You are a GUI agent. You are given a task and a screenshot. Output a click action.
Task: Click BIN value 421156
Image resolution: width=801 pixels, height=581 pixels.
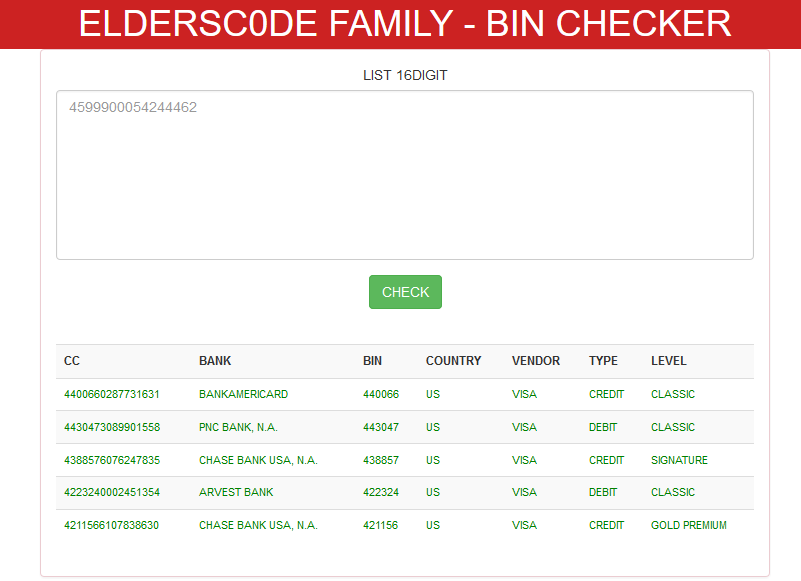[x=381, y=525]
